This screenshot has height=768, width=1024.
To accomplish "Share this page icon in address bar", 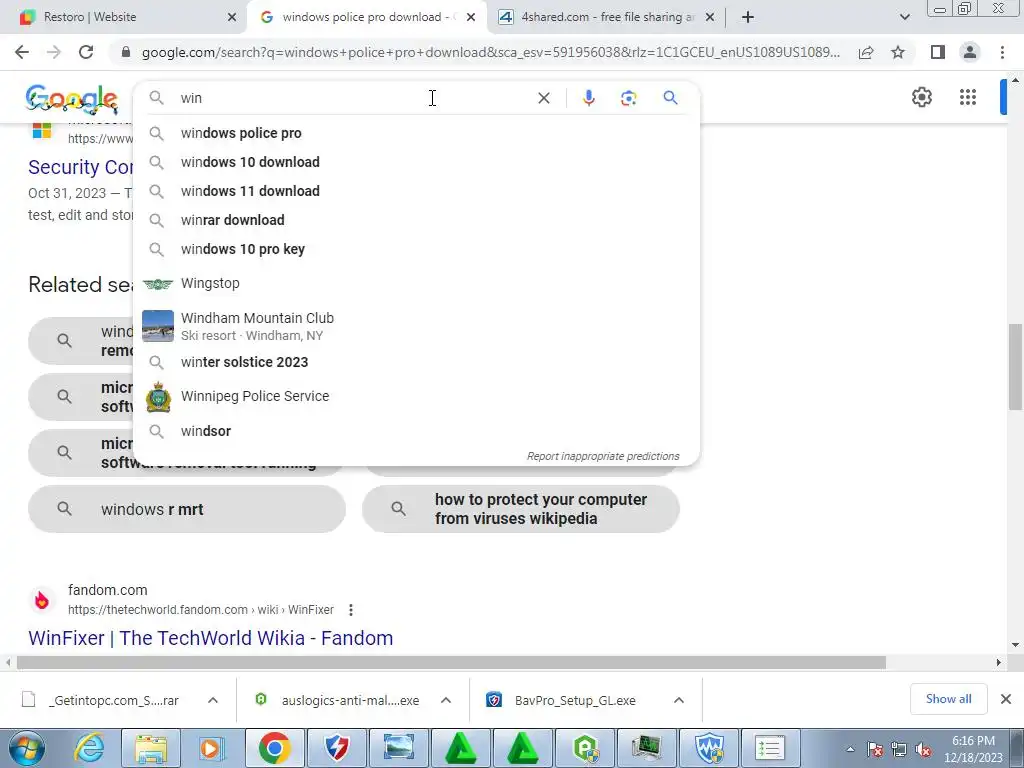I will pyautogui.click(x=866, y=52).
